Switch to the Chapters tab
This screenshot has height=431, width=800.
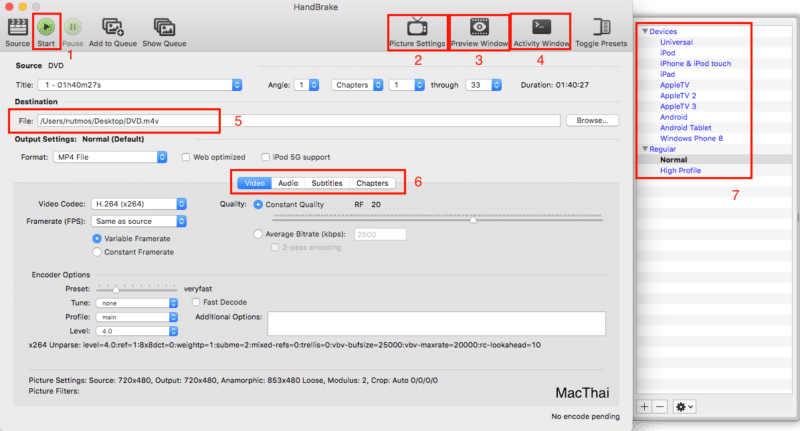tap(372, 183)
